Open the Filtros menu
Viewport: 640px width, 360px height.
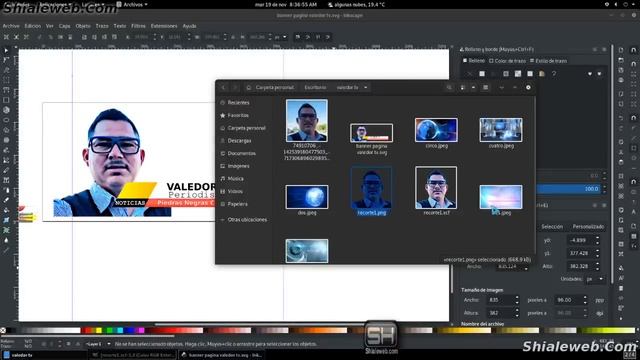coord(138,26)
